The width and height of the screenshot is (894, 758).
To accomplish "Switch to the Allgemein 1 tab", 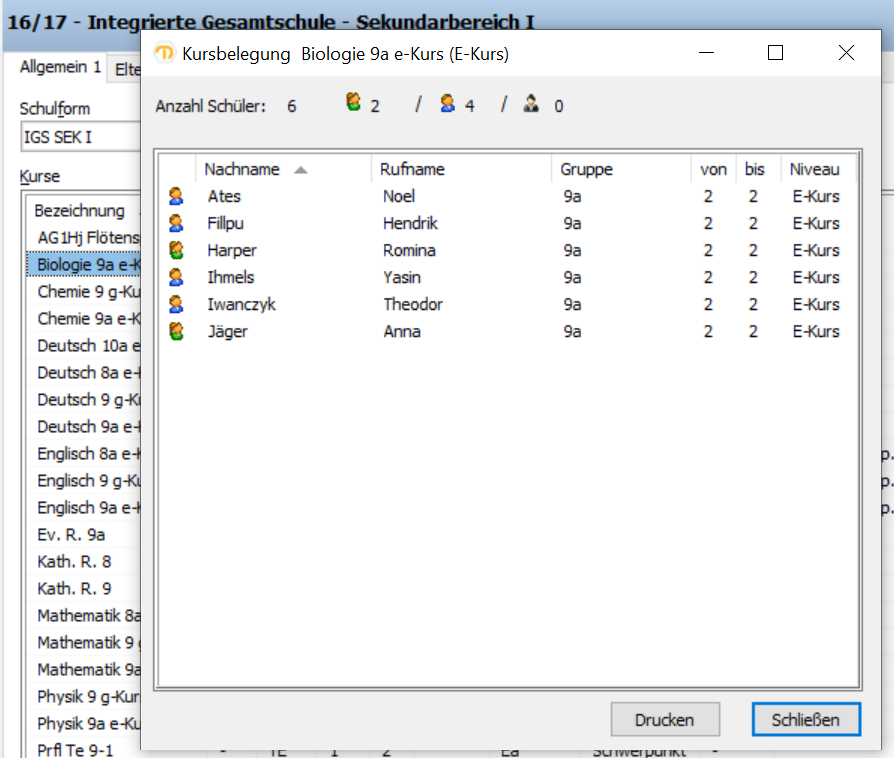I will click(60, 67).
